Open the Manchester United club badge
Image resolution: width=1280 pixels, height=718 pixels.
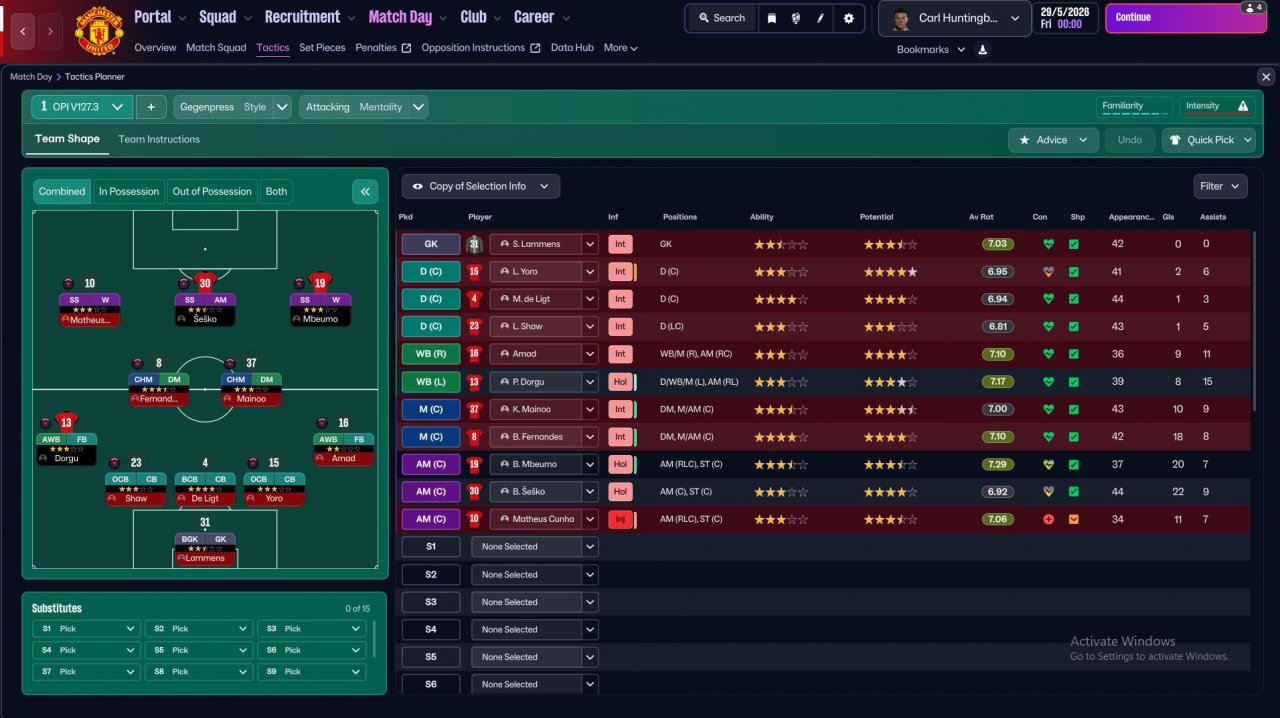click(x=98, y=32)
